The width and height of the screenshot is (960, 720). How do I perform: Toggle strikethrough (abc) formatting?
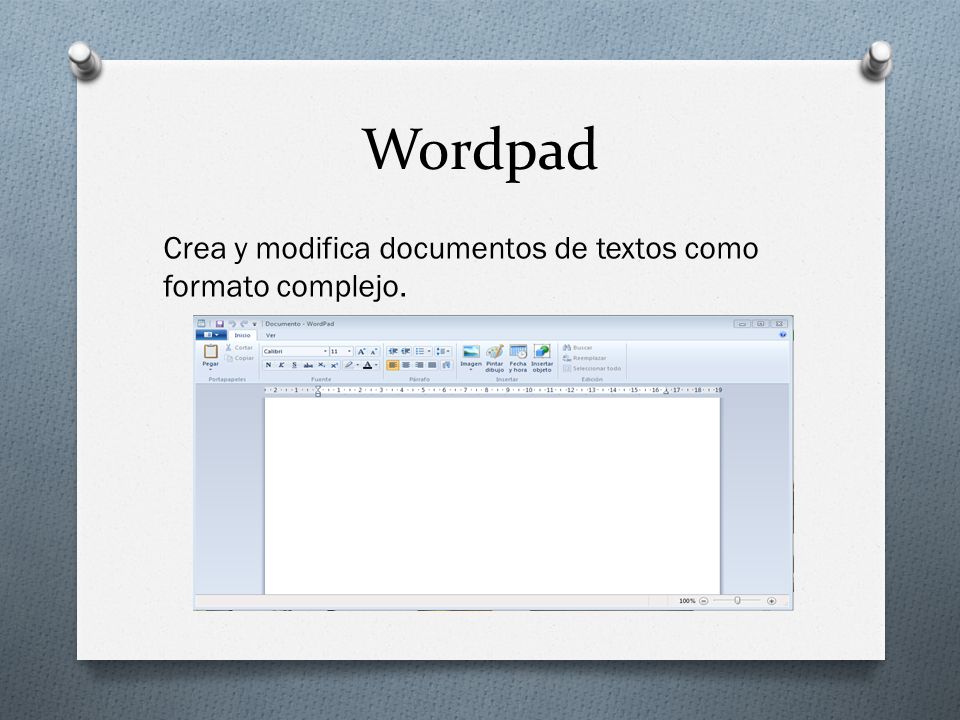[308, 365]
